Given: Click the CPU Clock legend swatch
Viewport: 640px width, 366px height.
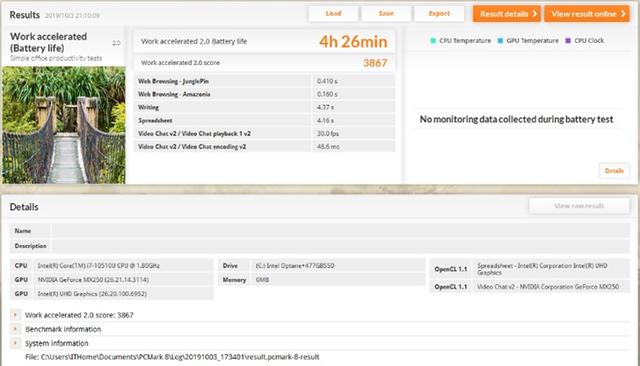Looking at the screenshot, I should tap(568, 40).
